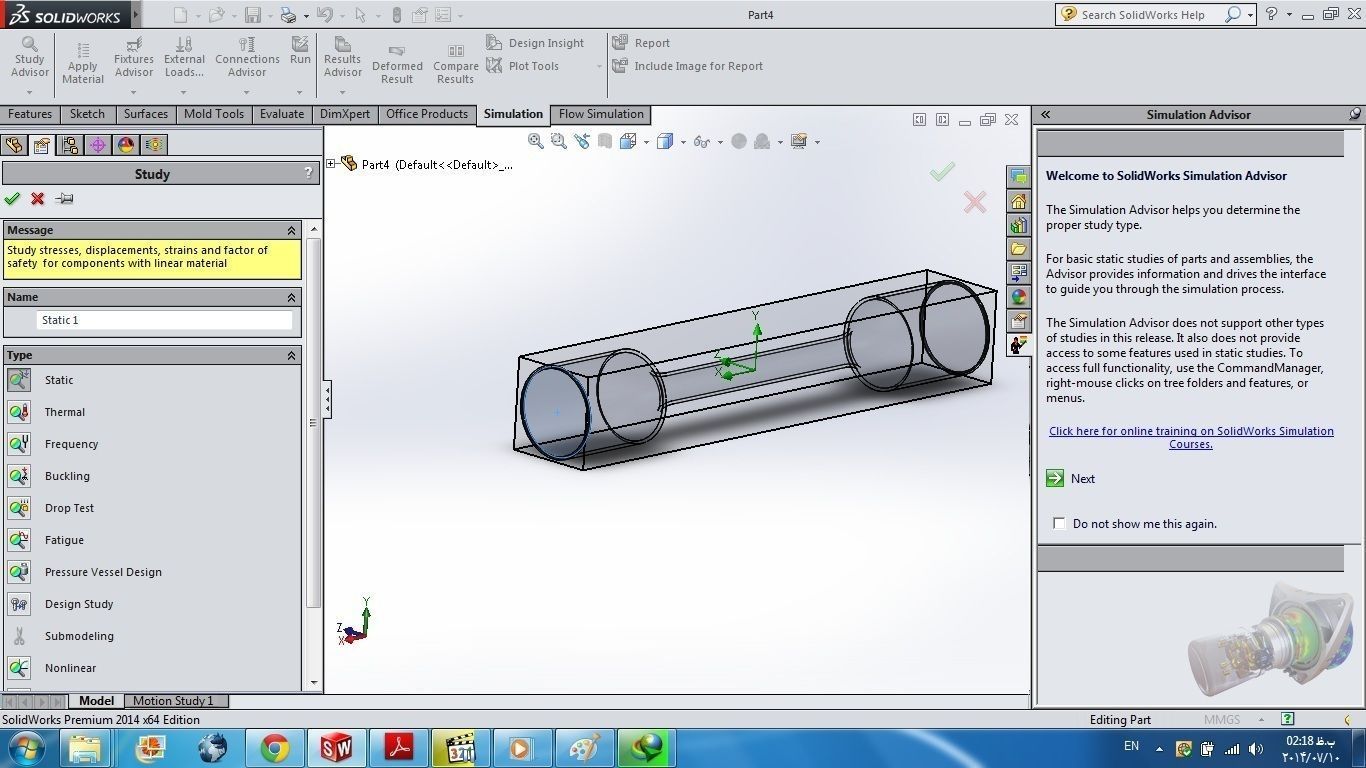Open the Motion Study 1 tab
Viewport: 1366px width, 768px height.
click(174, 700)
